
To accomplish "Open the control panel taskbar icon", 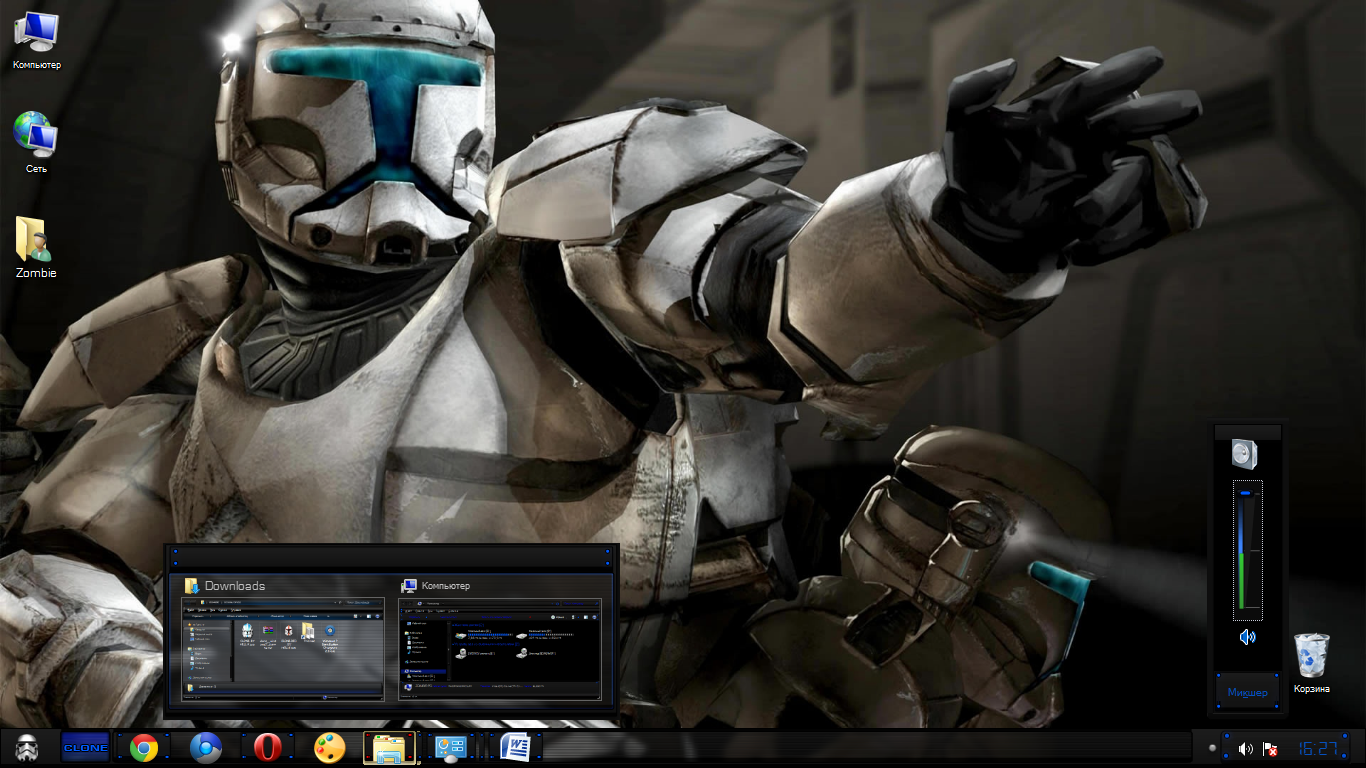I will click(451, 748).
